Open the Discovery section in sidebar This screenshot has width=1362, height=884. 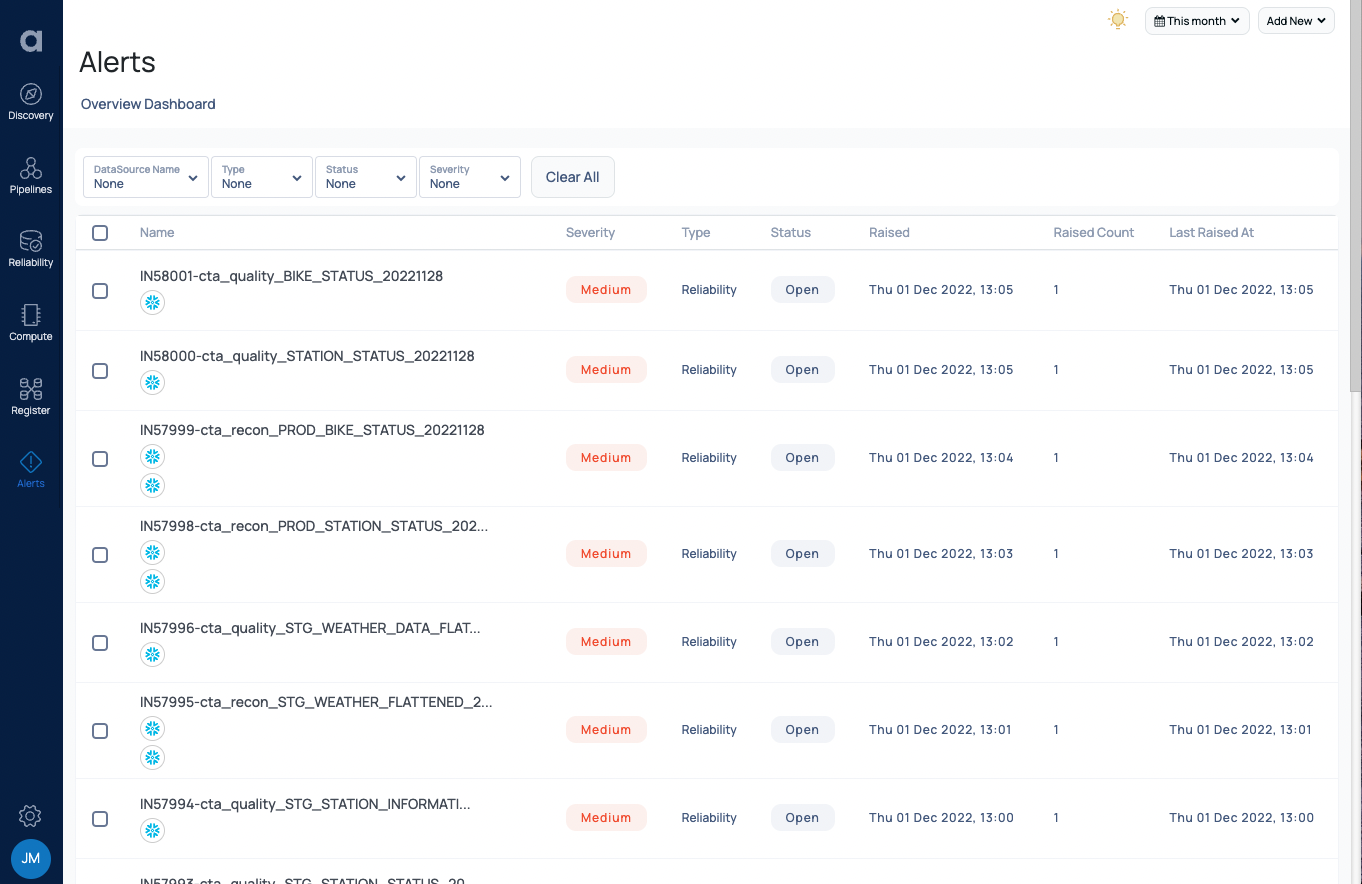tap(30, 100)
